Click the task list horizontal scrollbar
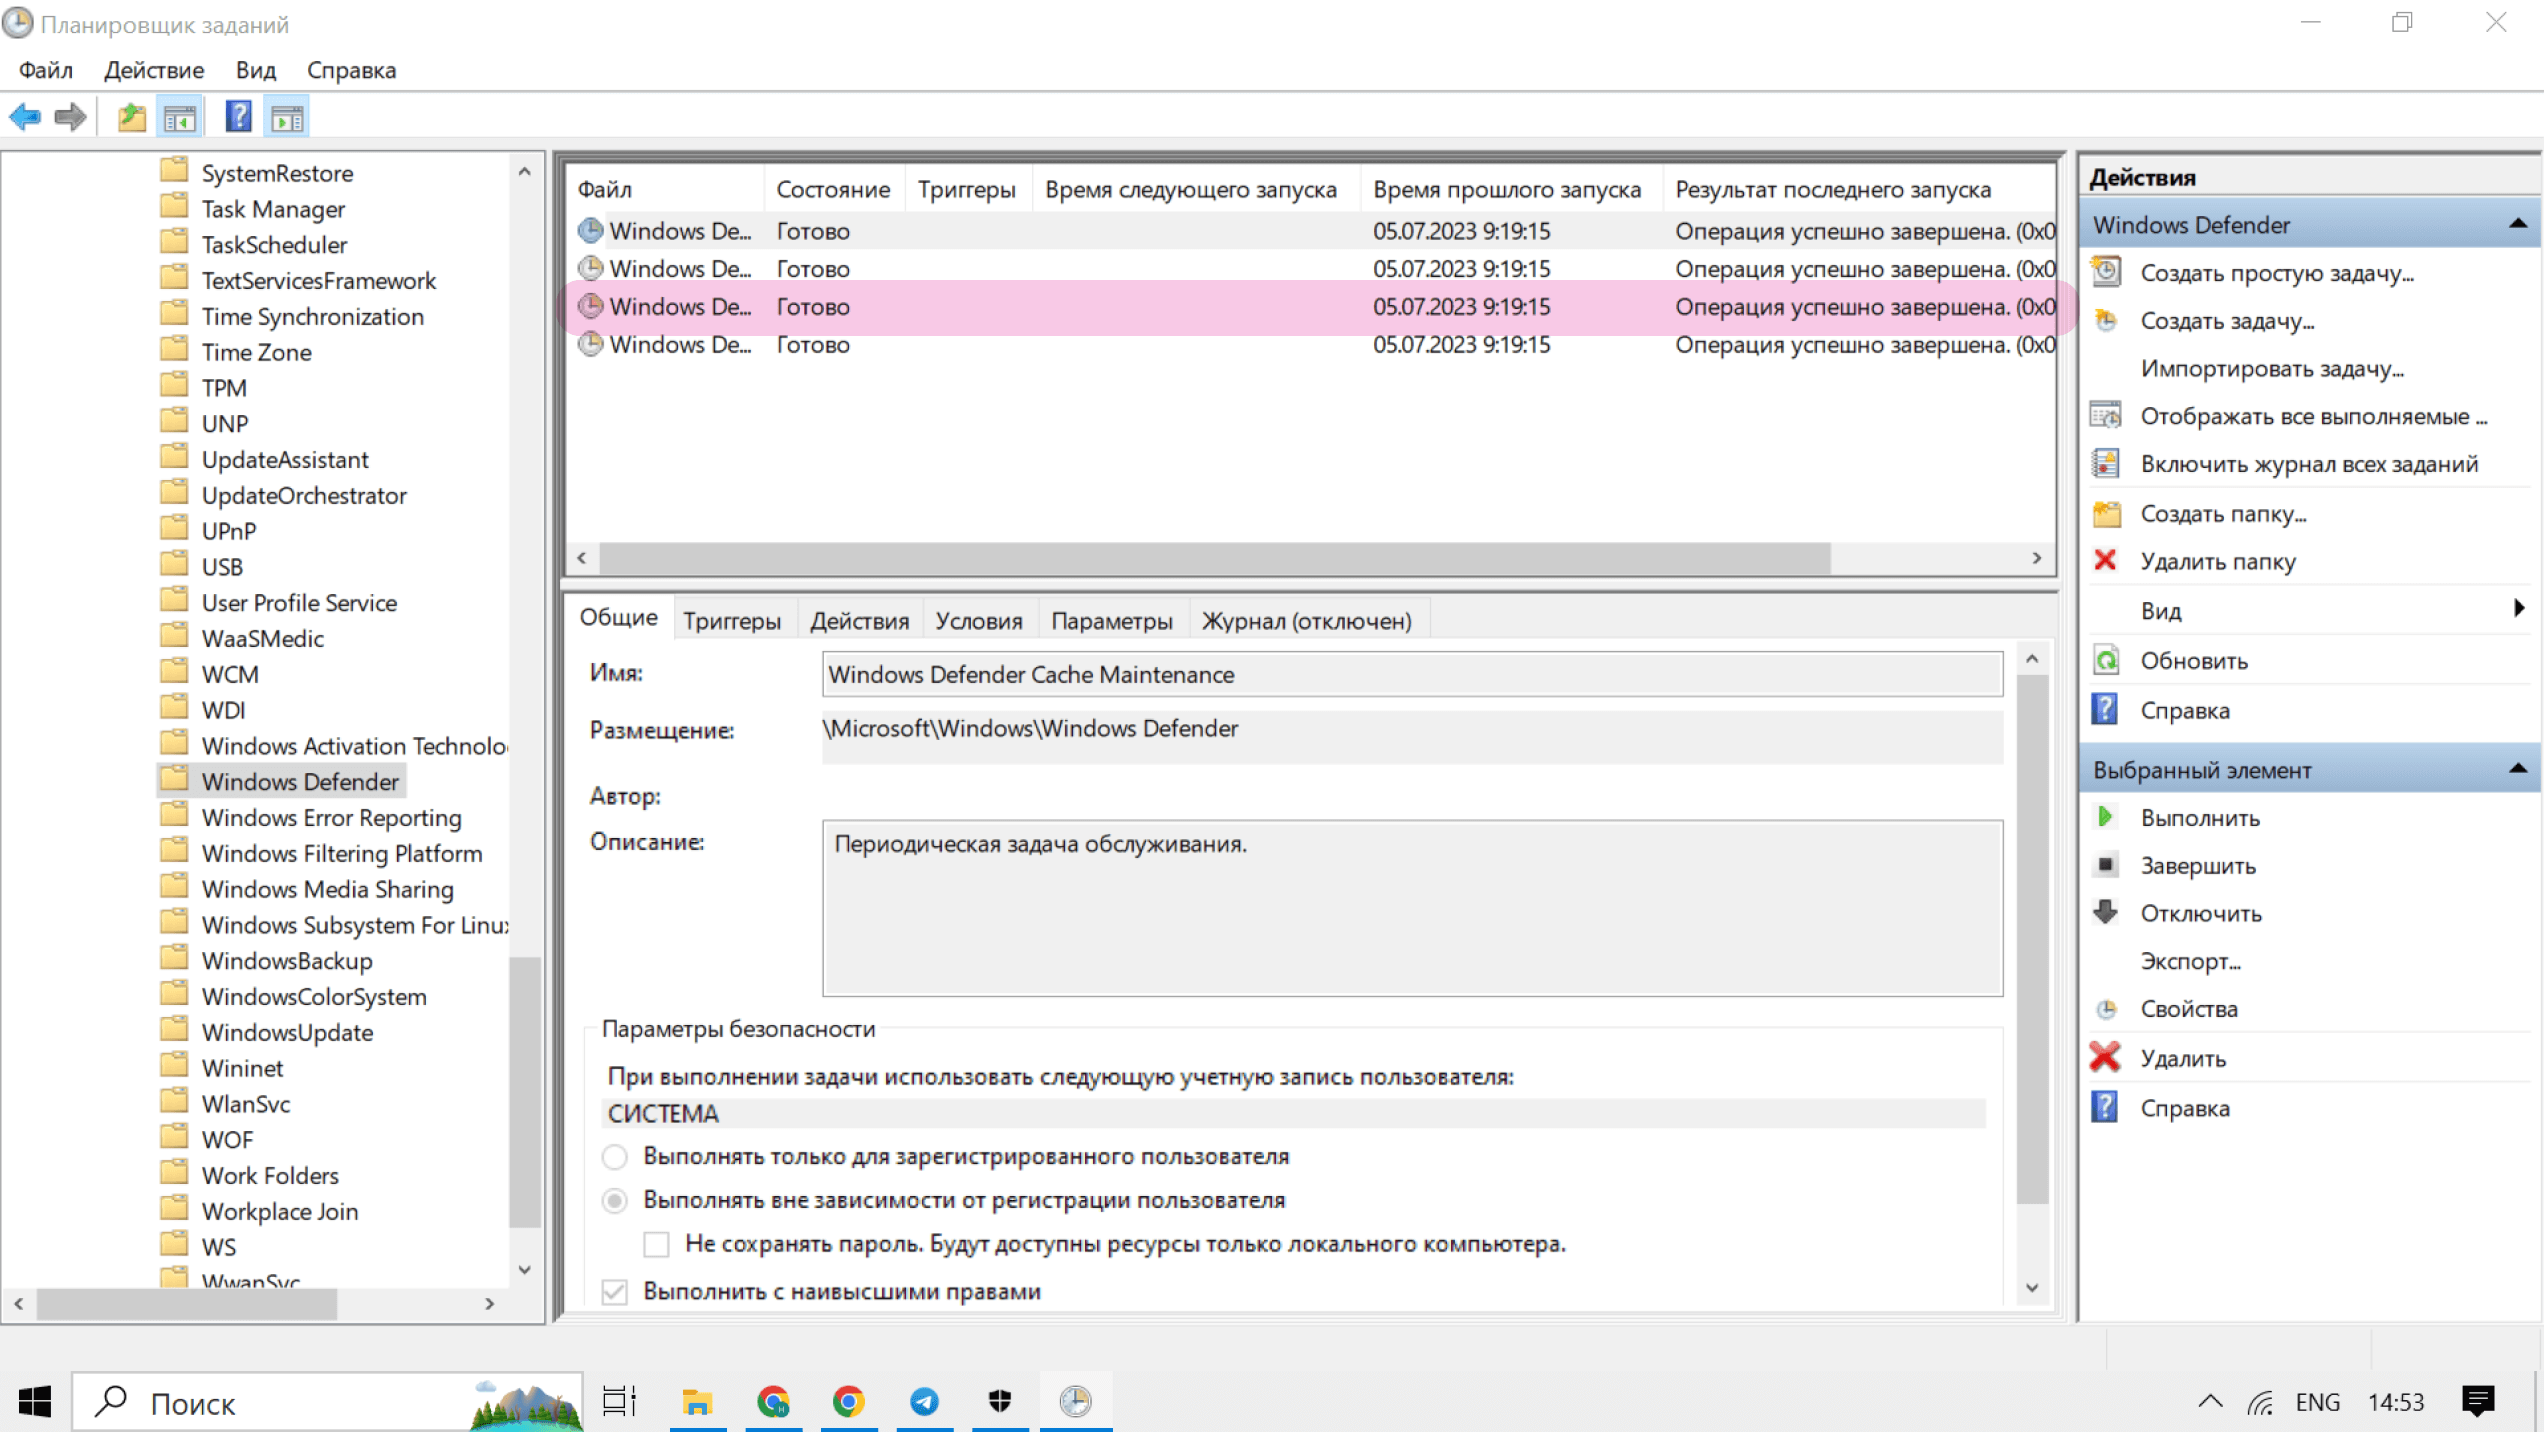 [x=1214, y=558]
